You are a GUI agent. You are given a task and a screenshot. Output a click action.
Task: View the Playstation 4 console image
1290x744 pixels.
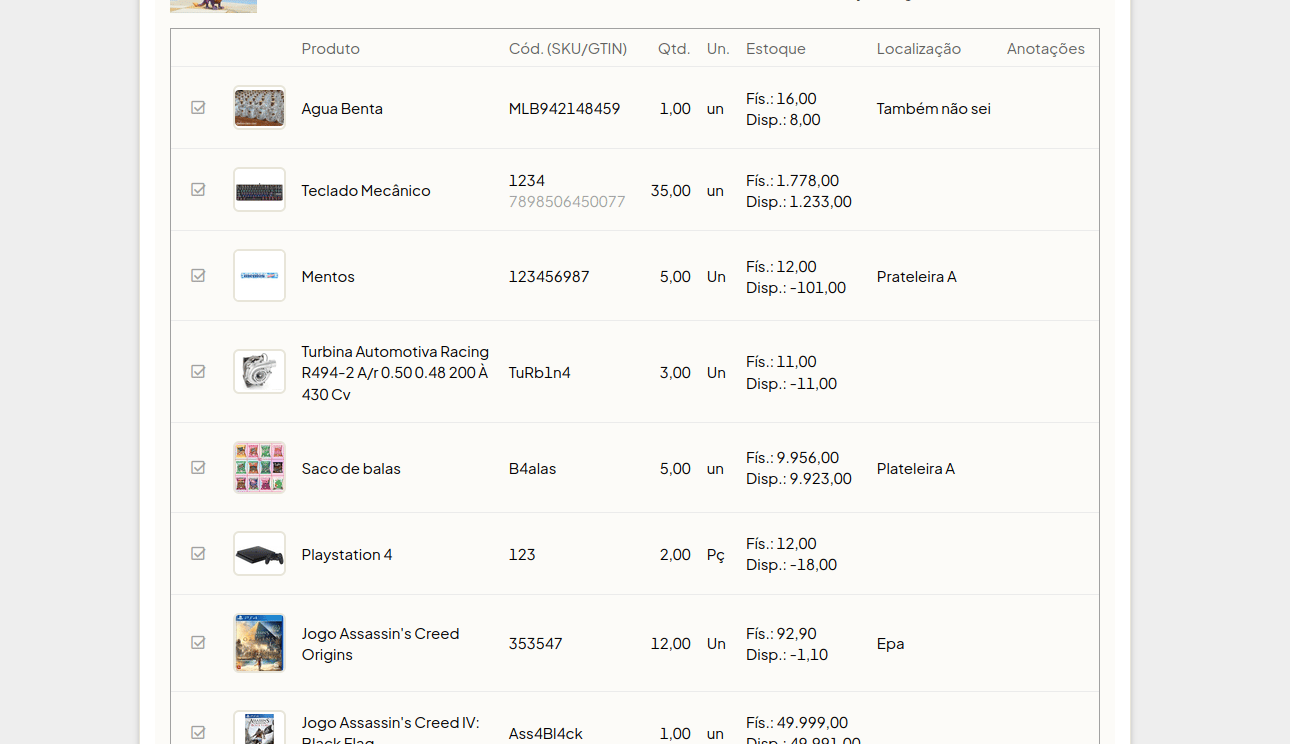point(259,554)
